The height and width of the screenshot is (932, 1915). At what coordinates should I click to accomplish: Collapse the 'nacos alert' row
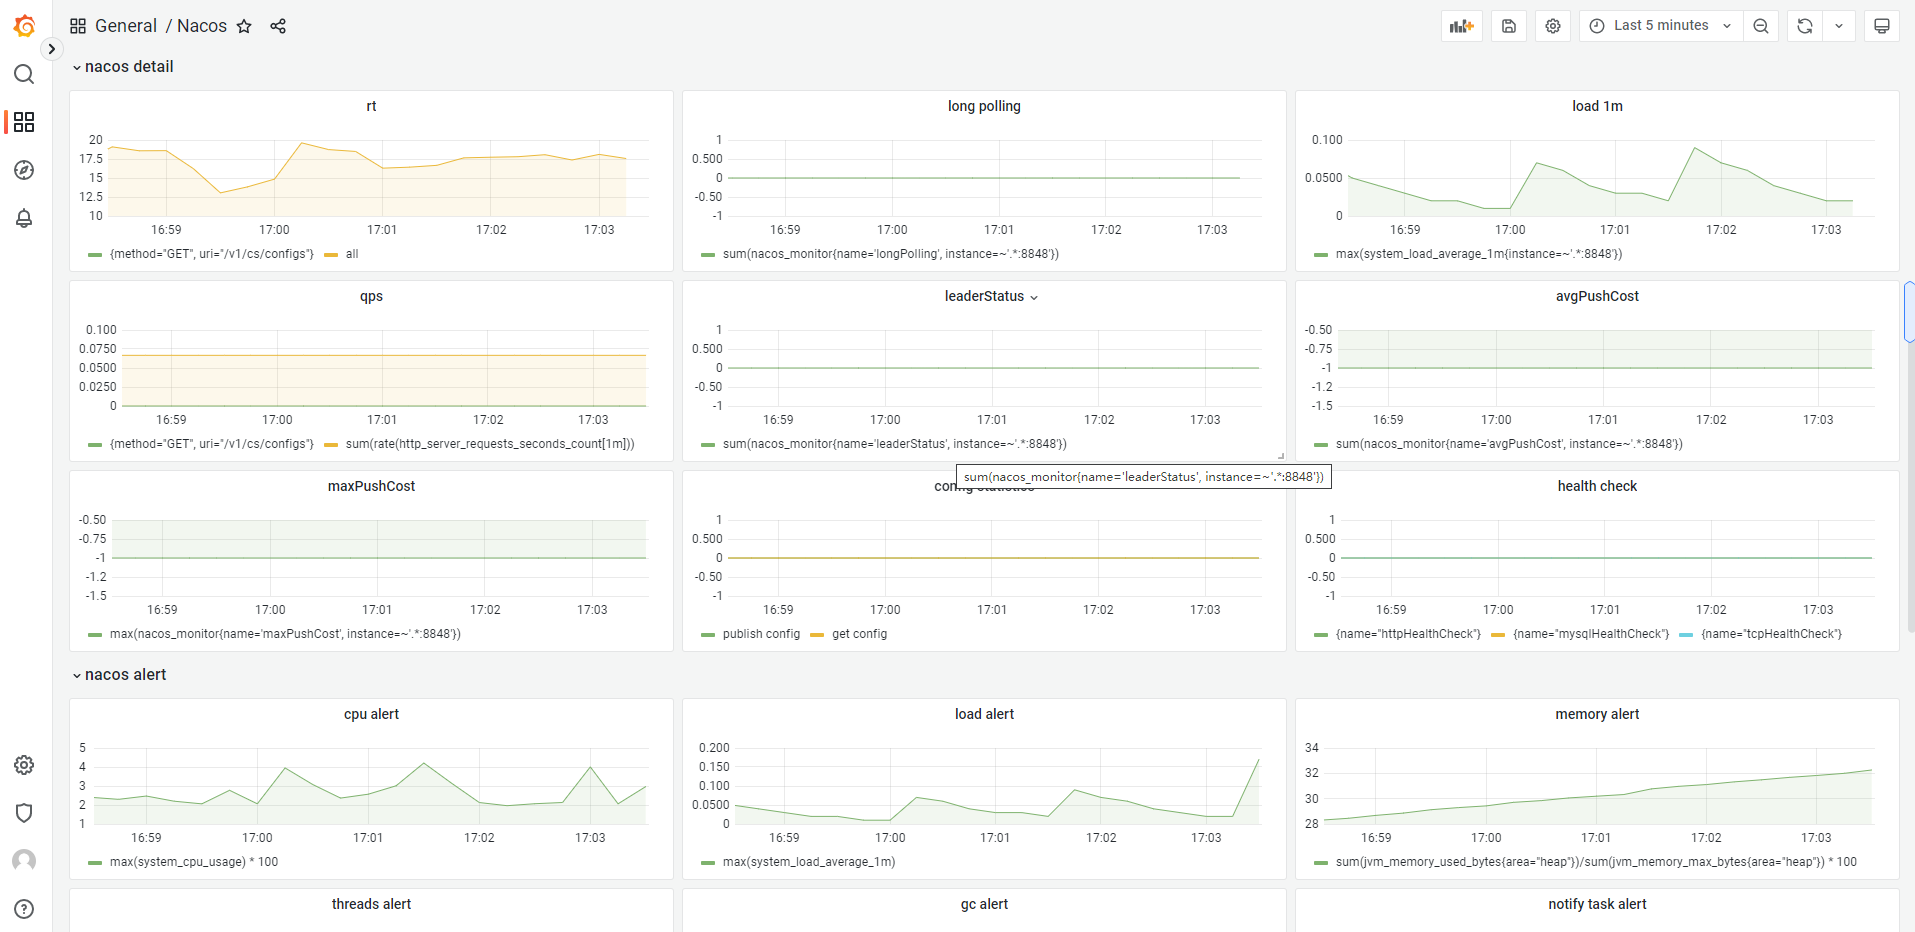tap(119, 674)
